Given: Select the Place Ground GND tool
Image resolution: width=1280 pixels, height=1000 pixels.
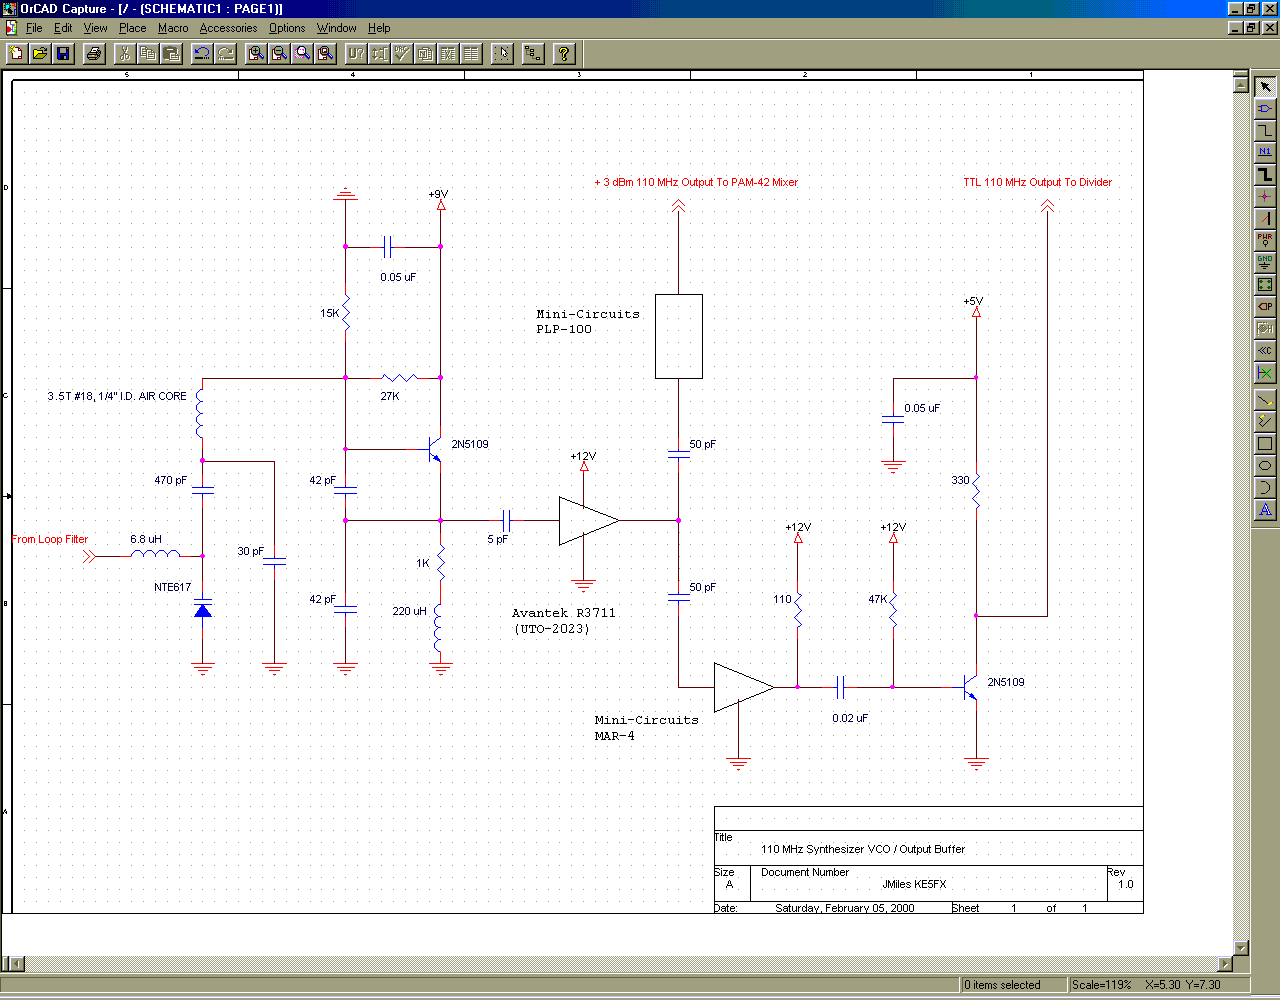Looking at the screenshot, I should point(1265,262).
